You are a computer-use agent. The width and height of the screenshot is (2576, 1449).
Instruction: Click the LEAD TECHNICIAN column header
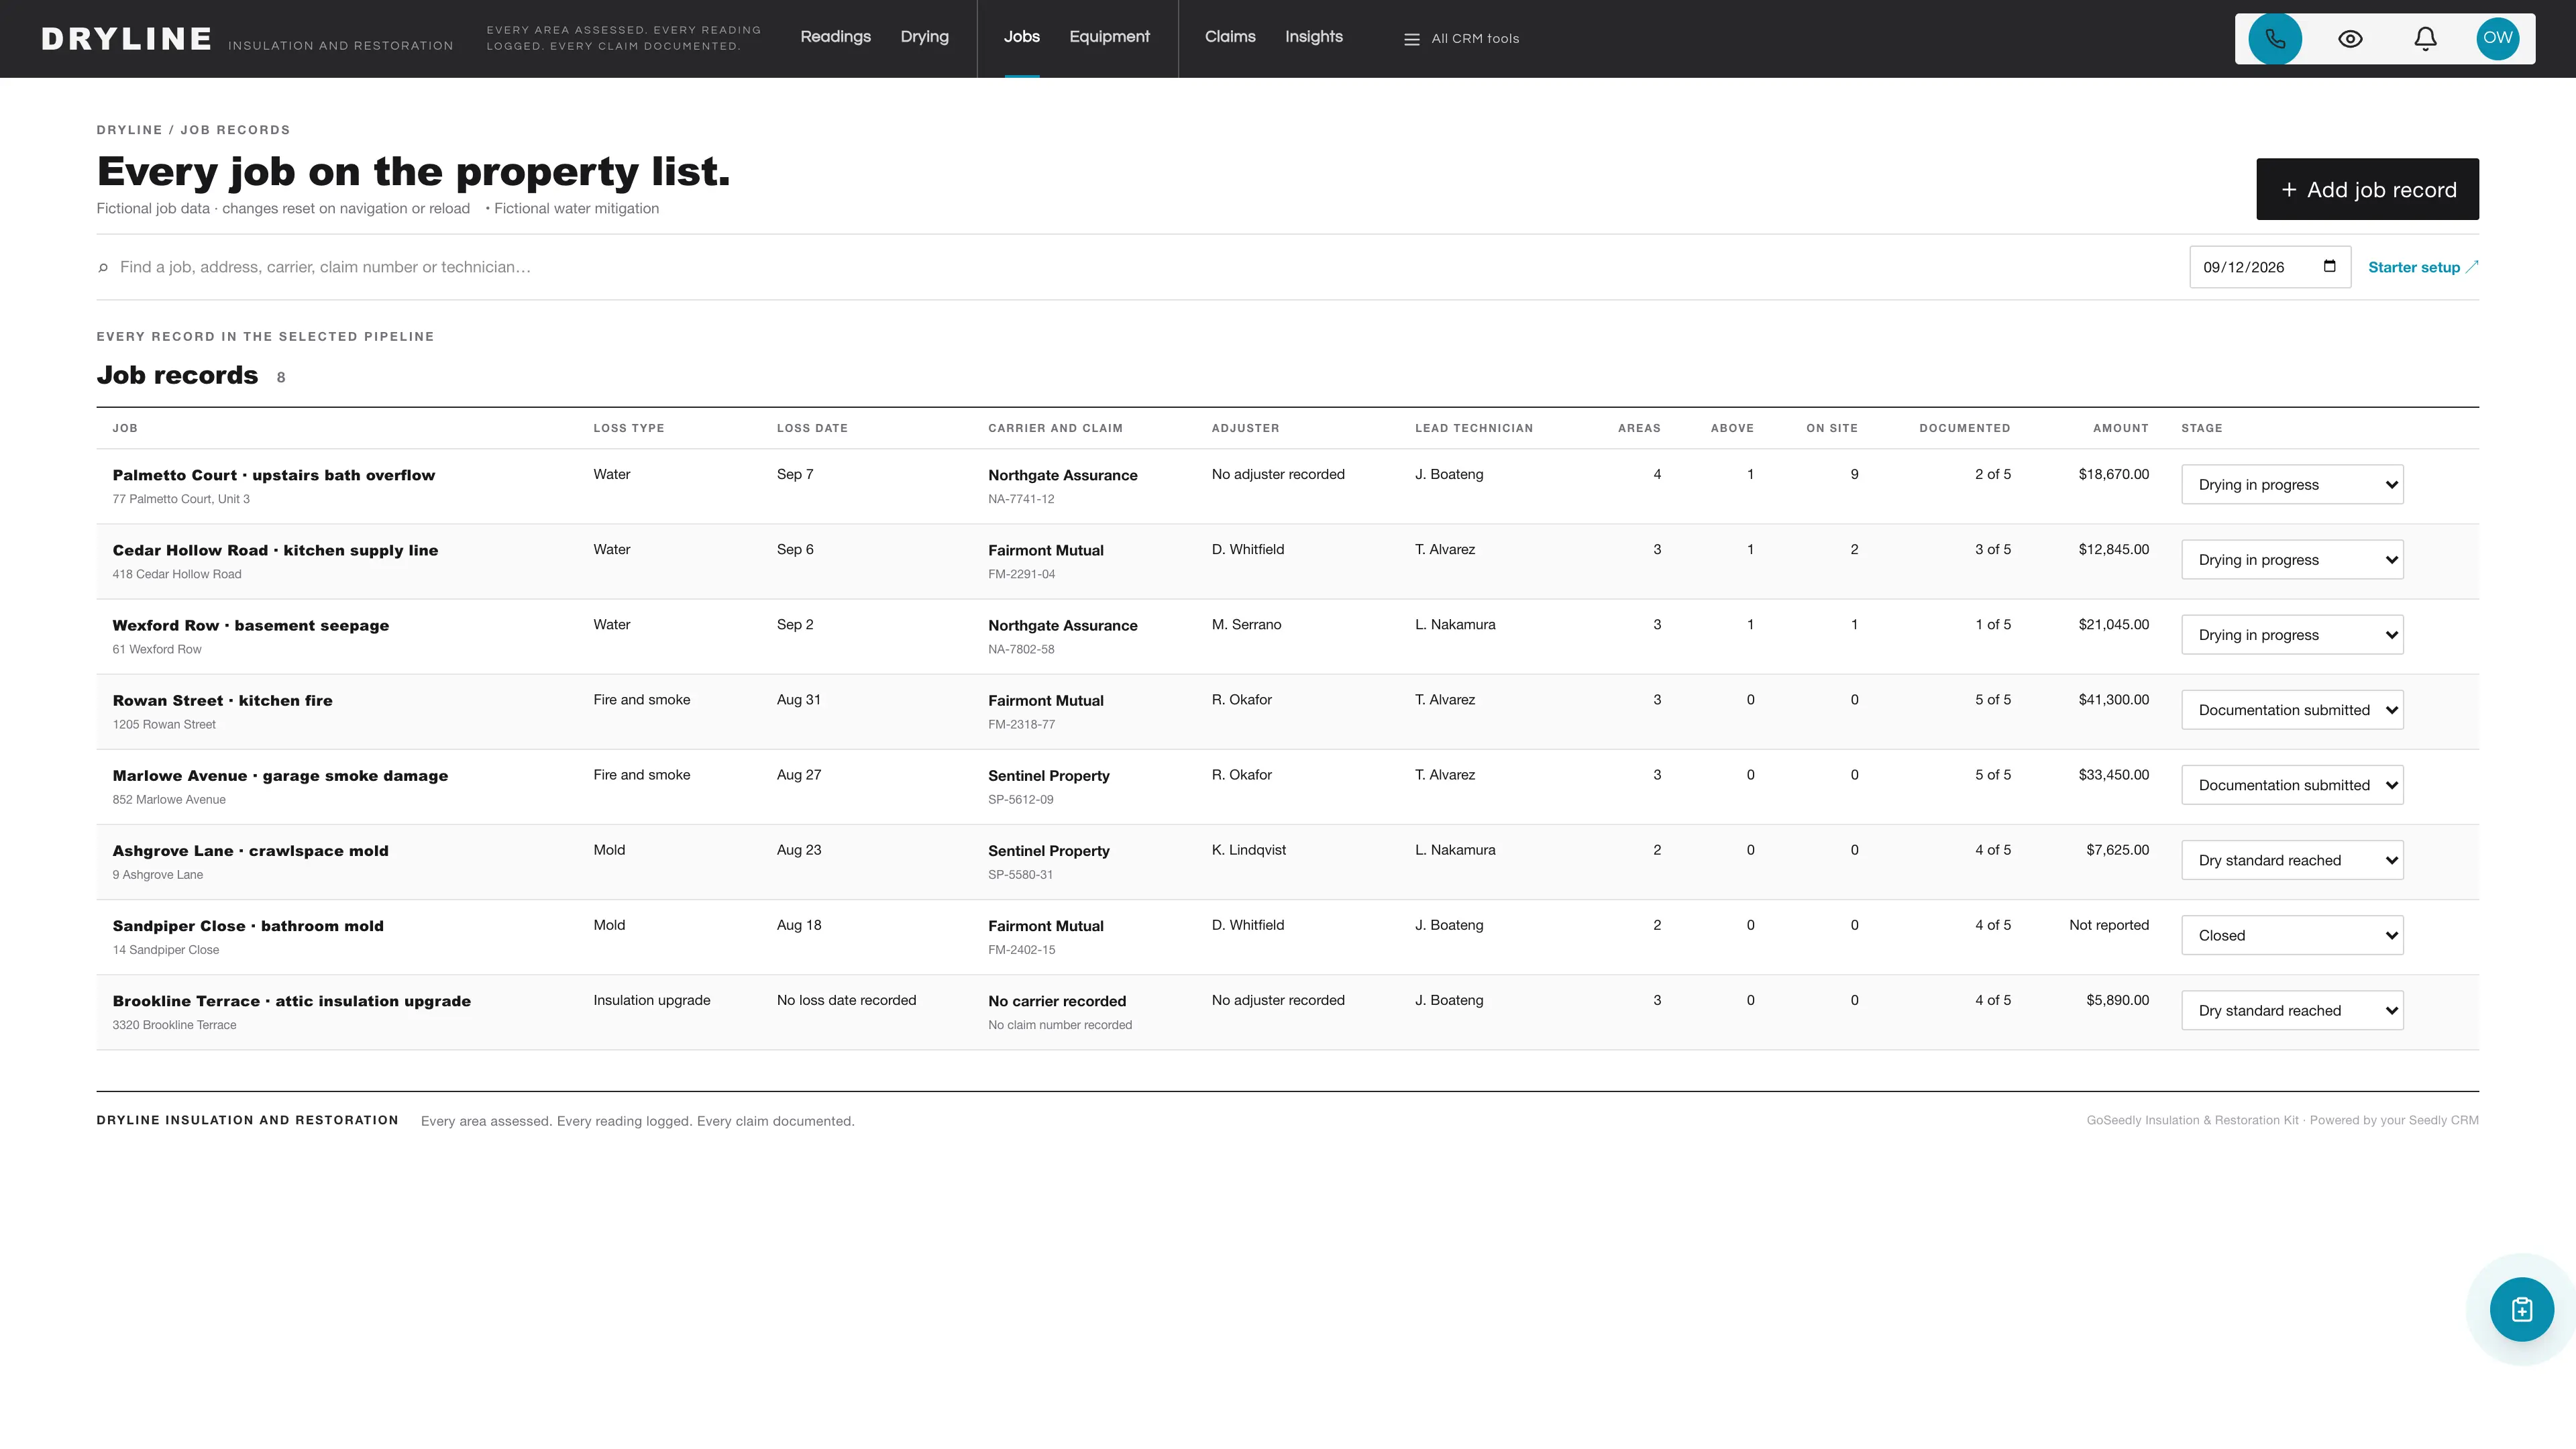[1473, 428]
